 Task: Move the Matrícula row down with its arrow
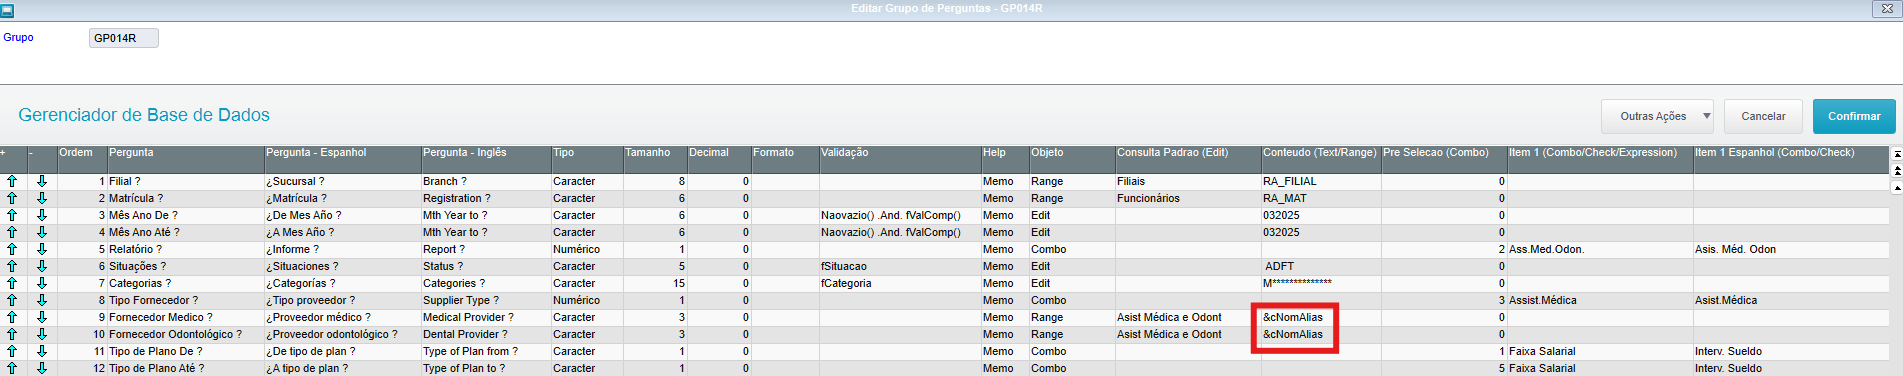(x=42, y=199)
